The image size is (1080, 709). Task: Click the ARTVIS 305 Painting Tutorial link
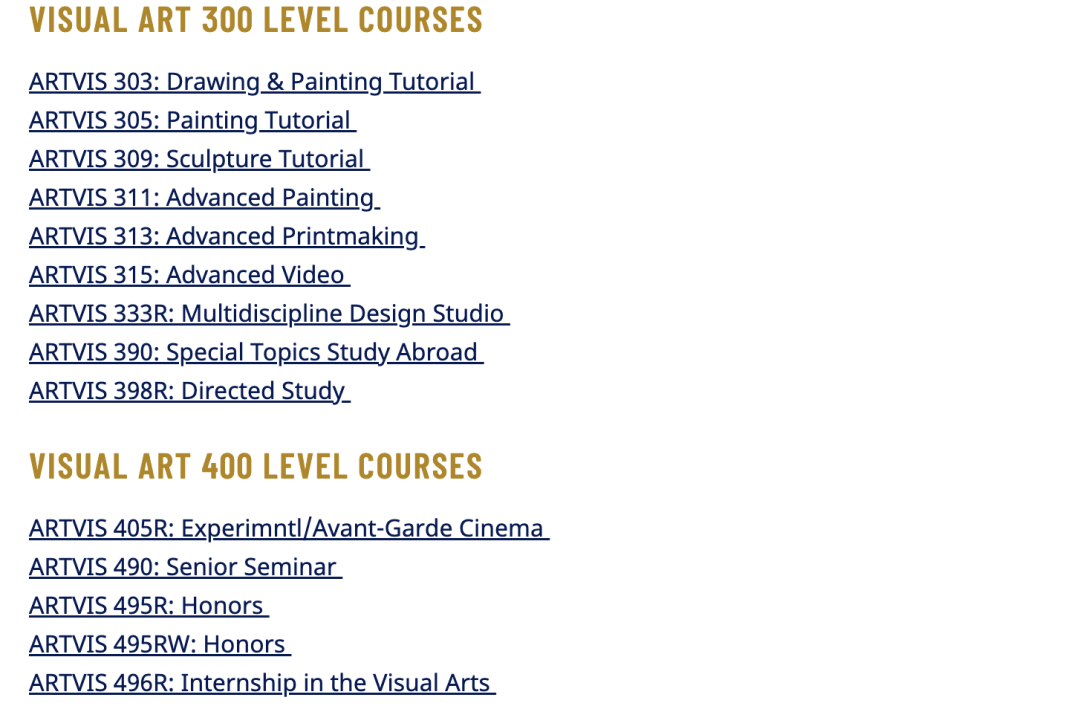[x=192, y=121]
